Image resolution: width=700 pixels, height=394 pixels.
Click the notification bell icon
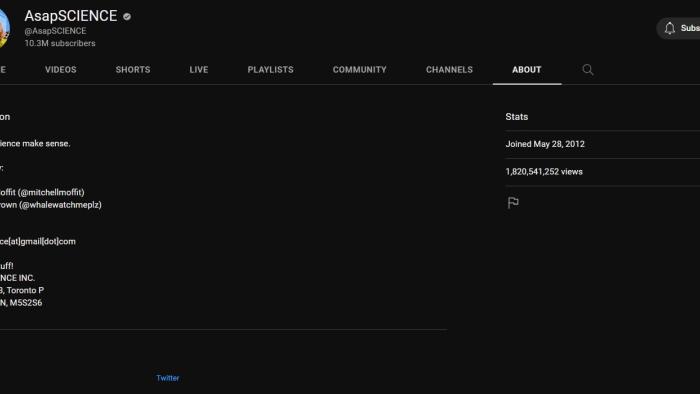[x=669, y=28]
